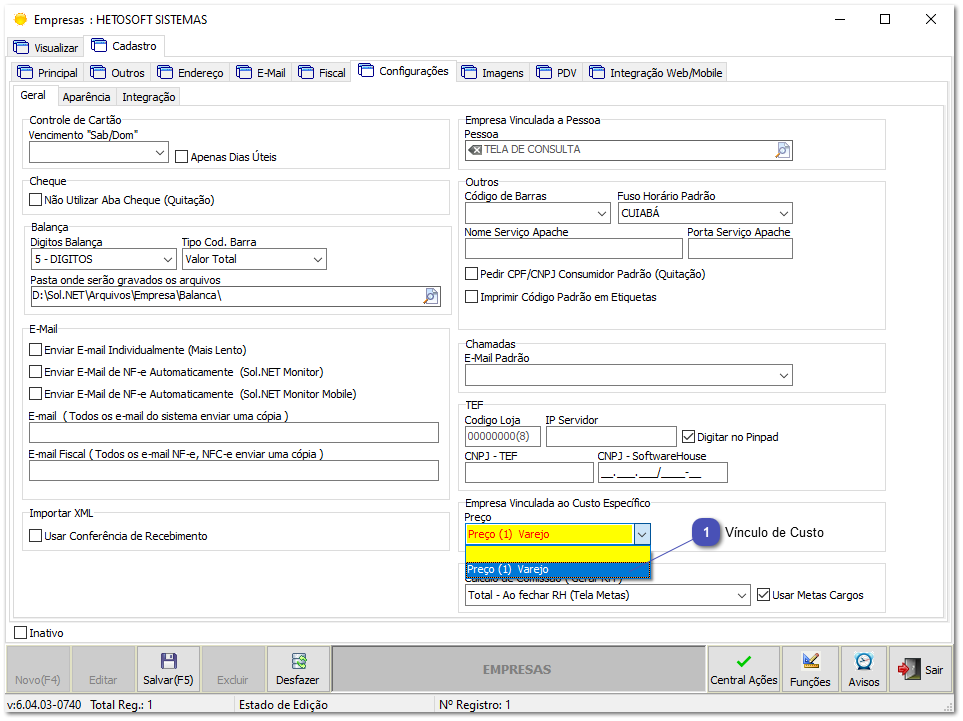Open Digitos Balança dropdown
Screen dimensions: 963x721
[x=166, y=260]
